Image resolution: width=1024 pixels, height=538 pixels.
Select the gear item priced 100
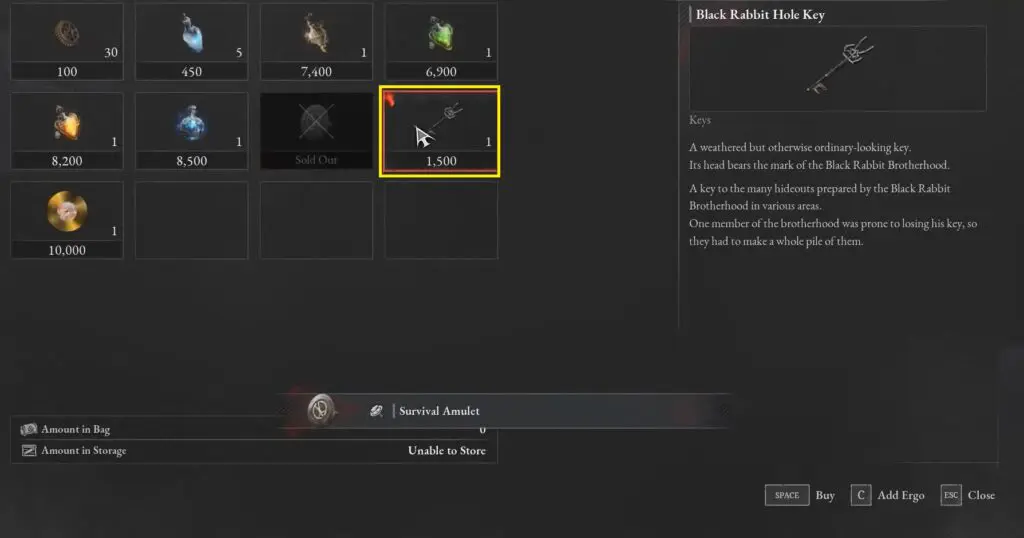[67, 42]
